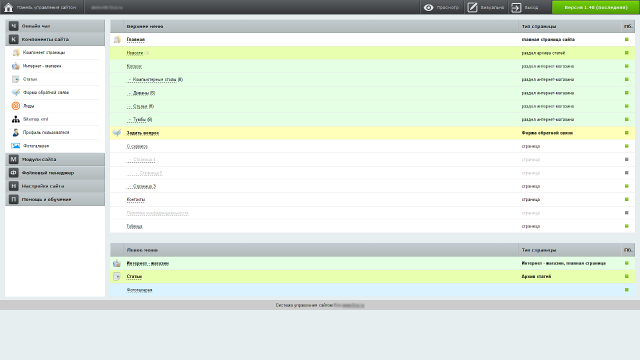640x360 pixels.
Task: Open Онлайн чат via its Ч icon
Action: point(13,26)
